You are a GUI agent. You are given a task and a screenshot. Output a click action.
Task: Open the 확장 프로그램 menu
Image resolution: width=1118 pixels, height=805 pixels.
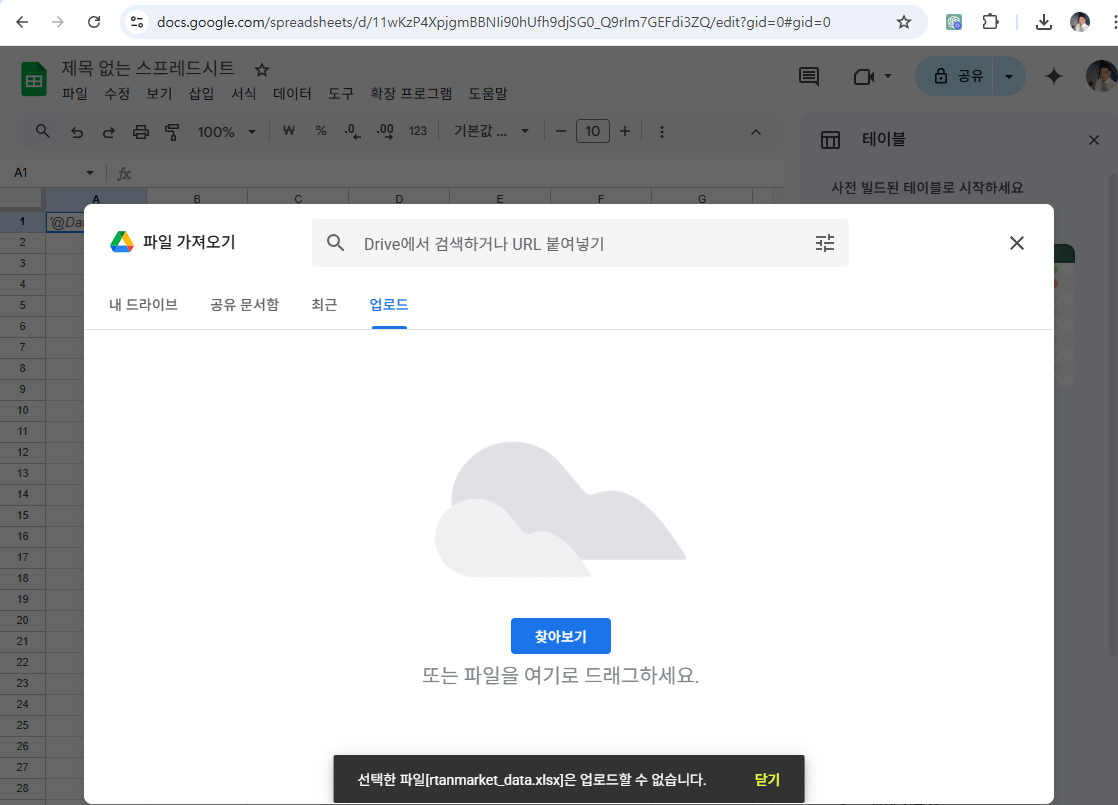(x=411, y=93)
